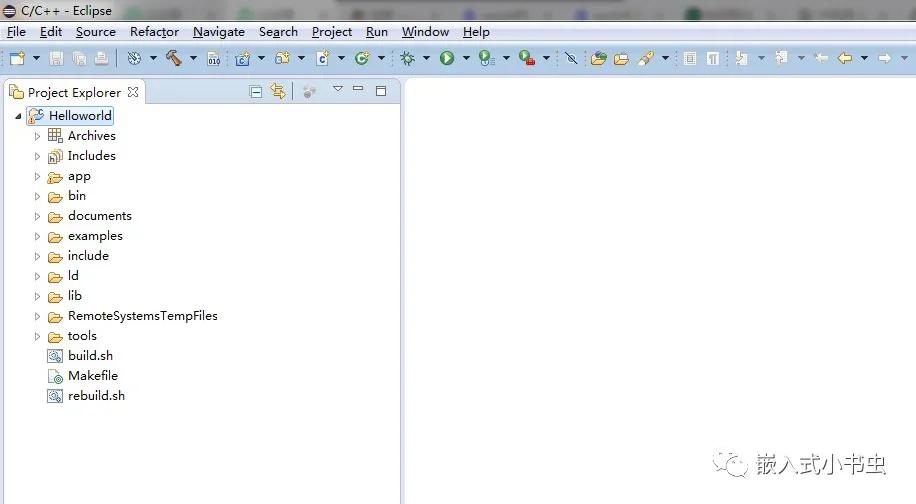
Task: Open the Navigate menu
Action: pyautogui.click(x=219, y=32)
